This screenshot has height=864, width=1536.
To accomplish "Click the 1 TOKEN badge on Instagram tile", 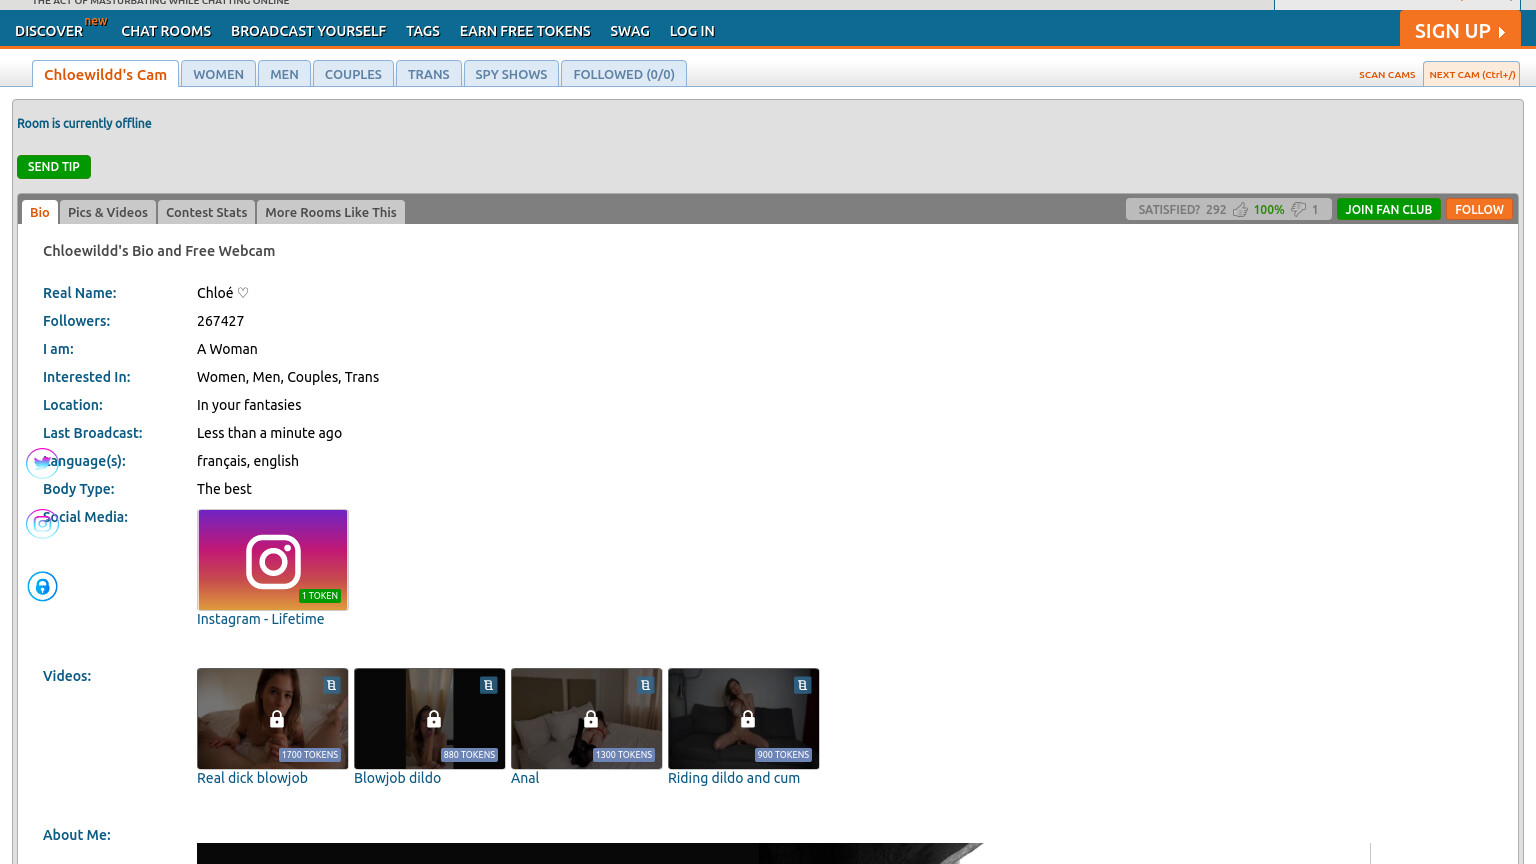I will pos(320,596).
